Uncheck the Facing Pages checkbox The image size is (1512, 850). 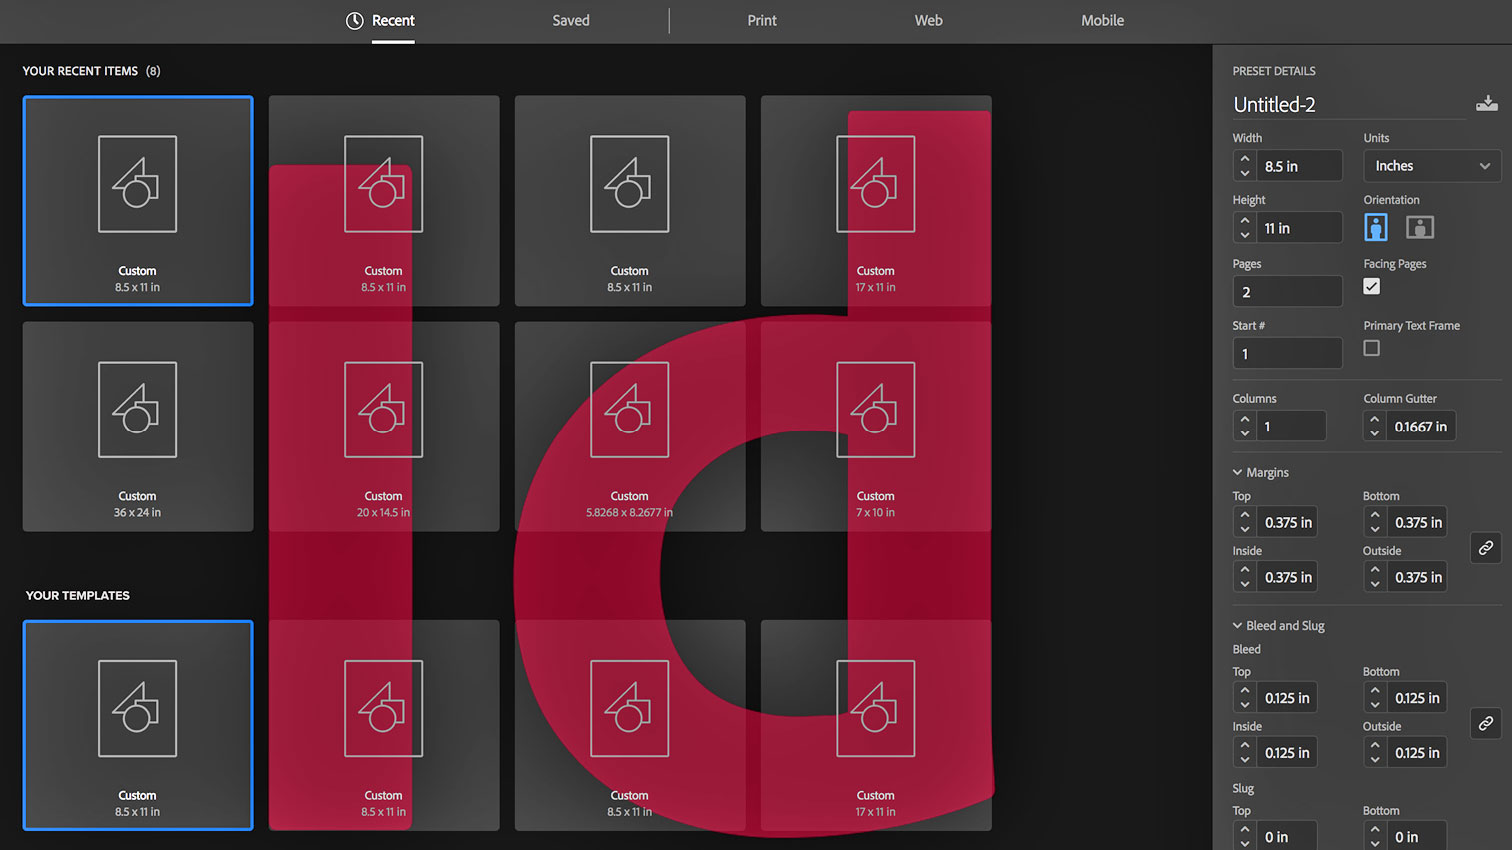click(1372, 287)
